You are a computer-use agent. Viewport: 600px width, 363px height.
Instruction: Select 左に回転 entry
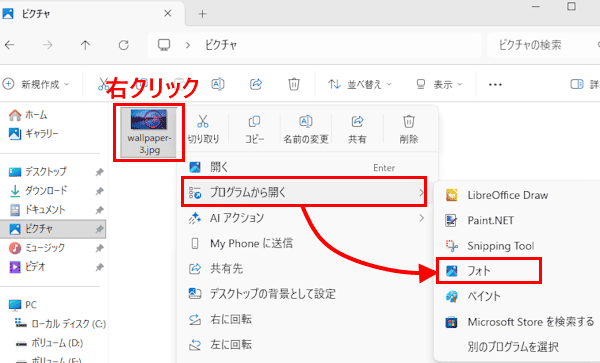[x=306, y=344]
